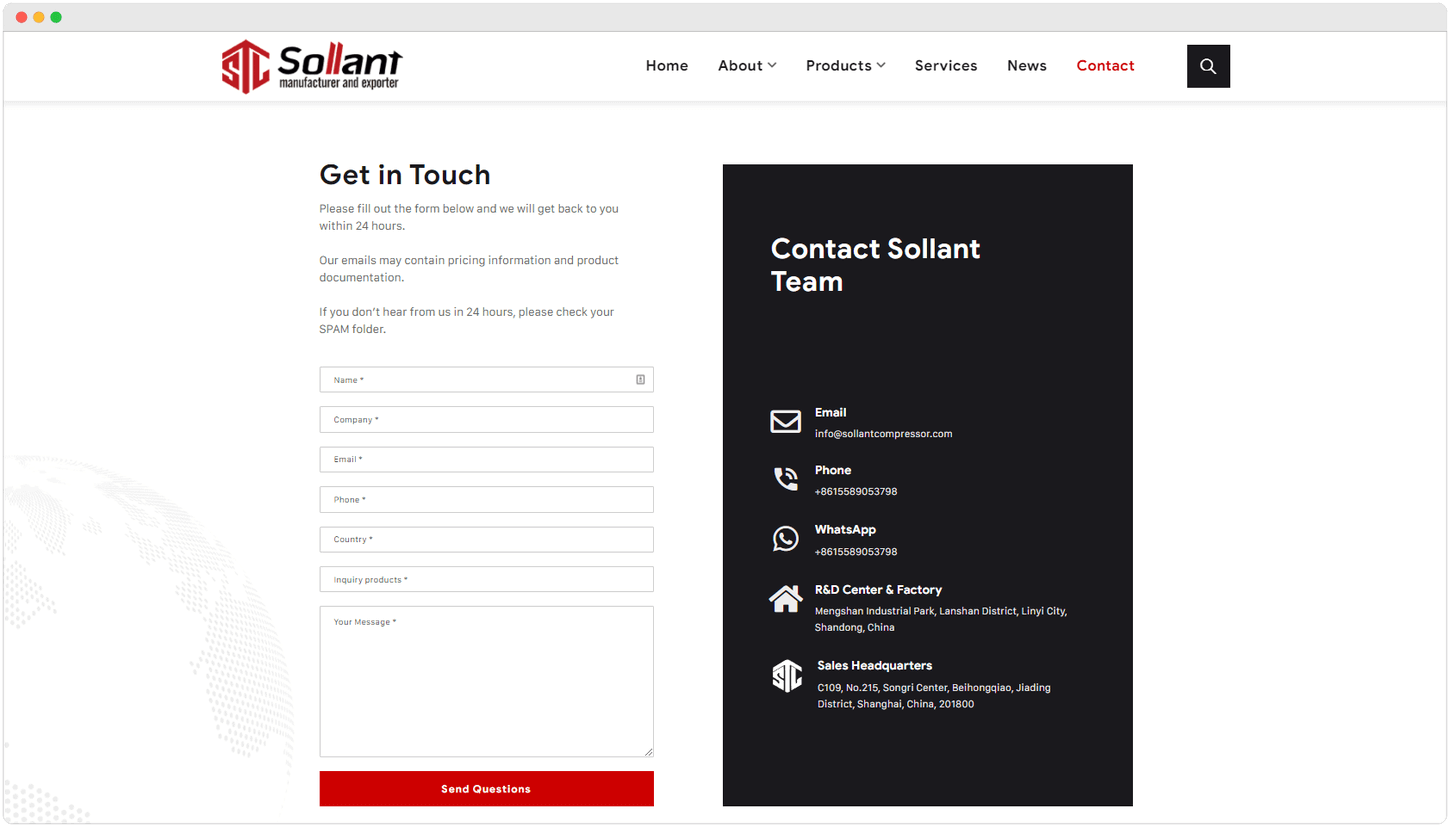This screenshot has width=1450, height=827.
Task: Focus the Phone input field
Action: point(486,500)
